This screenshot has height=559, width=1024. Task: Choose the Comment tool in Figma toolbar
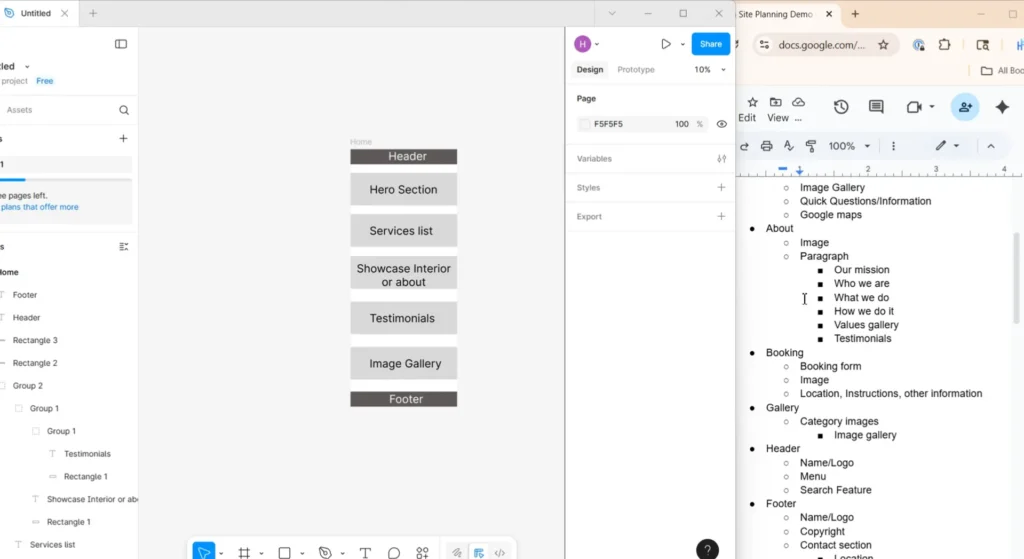pos(394,552)
